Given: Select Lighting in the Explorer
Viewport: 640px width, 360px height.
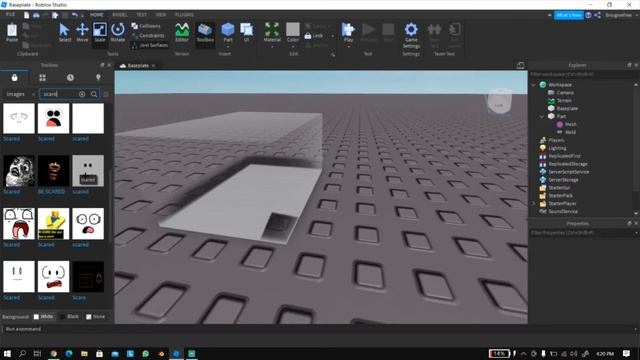Looking at the screenshot, I should 557,148.
